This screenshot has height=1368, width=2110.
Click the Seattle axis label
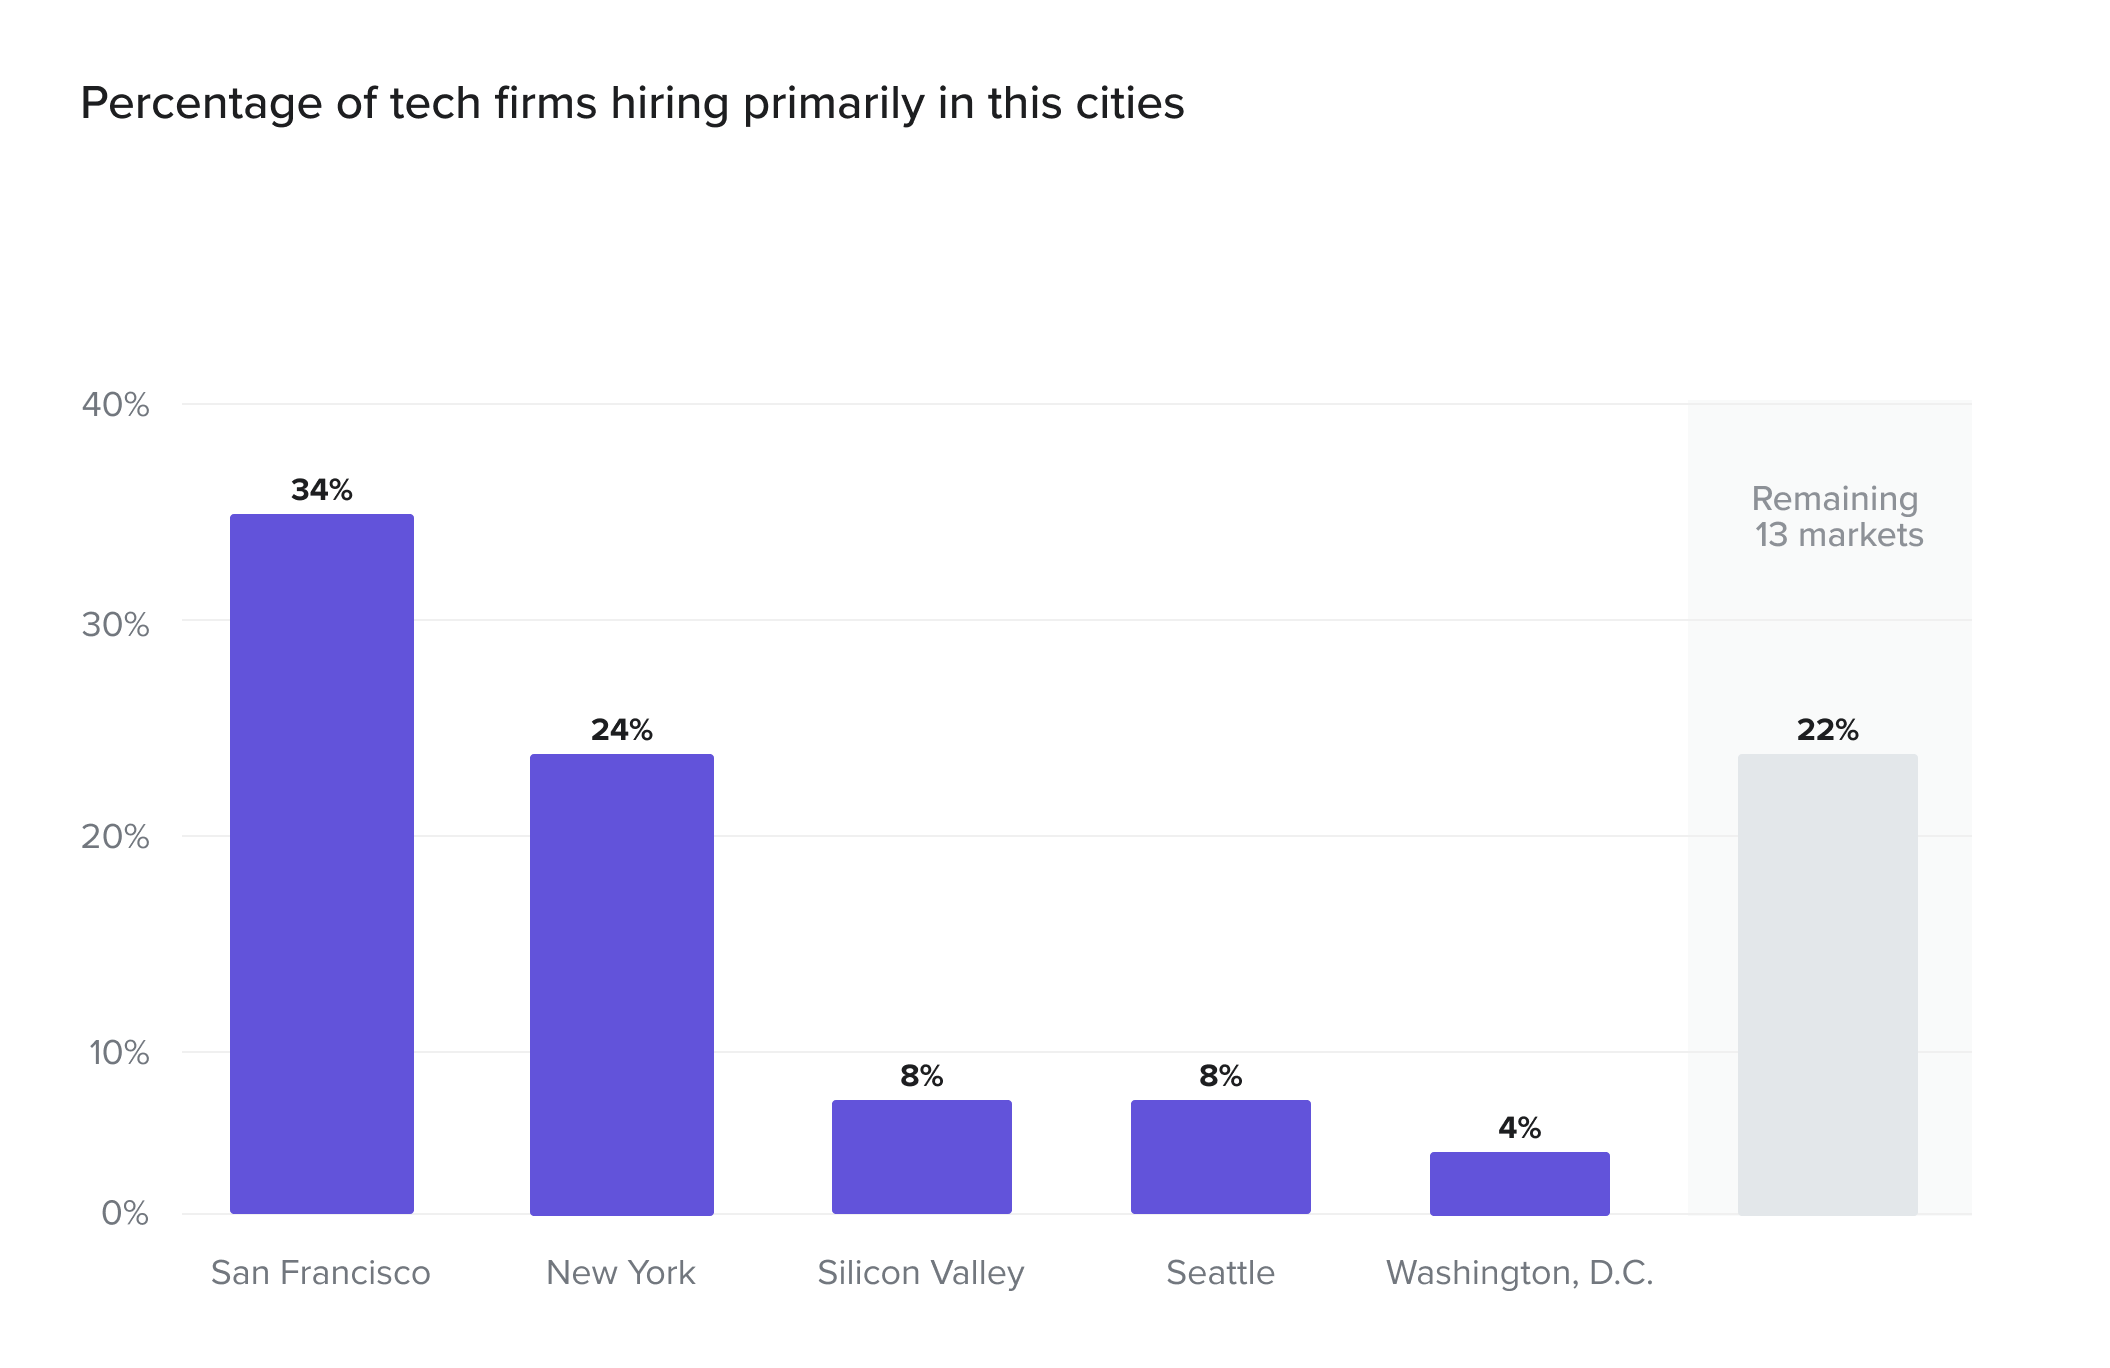coord(1221,1273)
